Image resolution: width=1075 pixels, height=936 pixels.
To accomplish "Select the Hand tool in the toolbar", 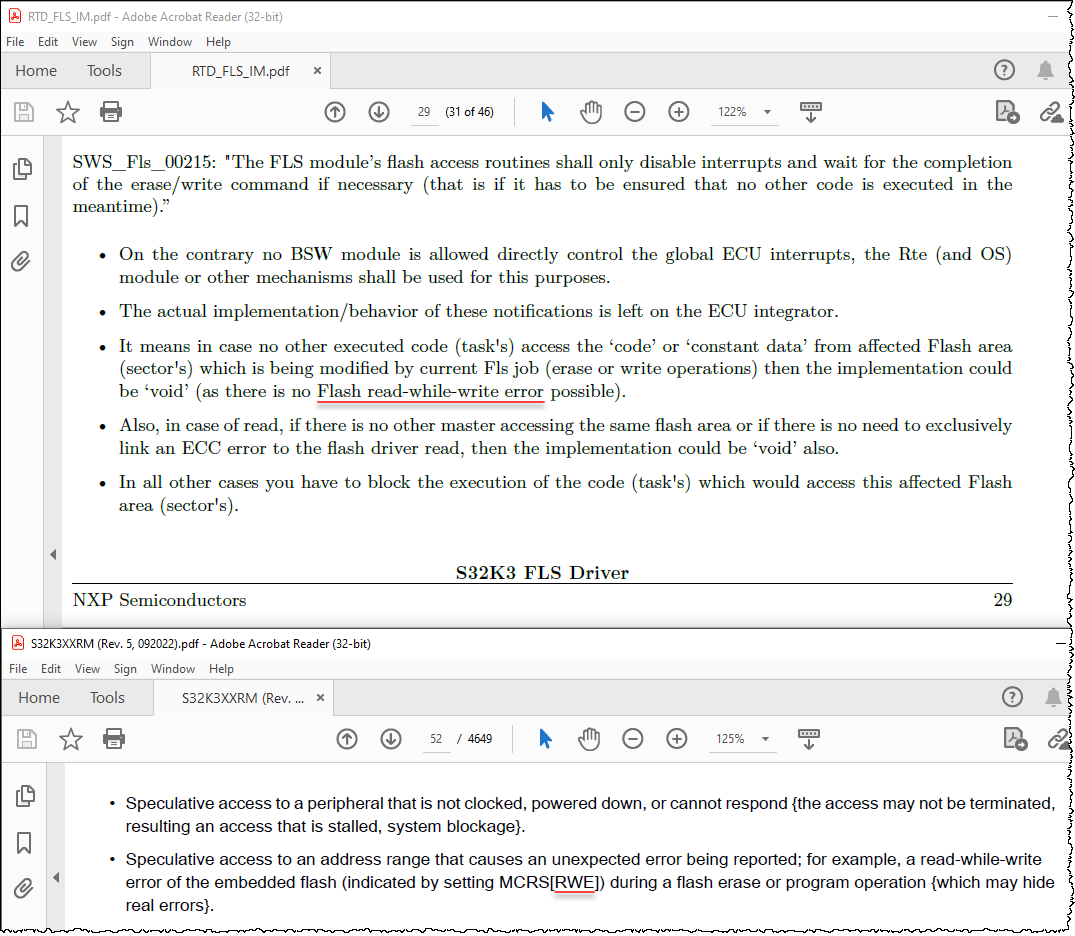I will pos(591,112).
